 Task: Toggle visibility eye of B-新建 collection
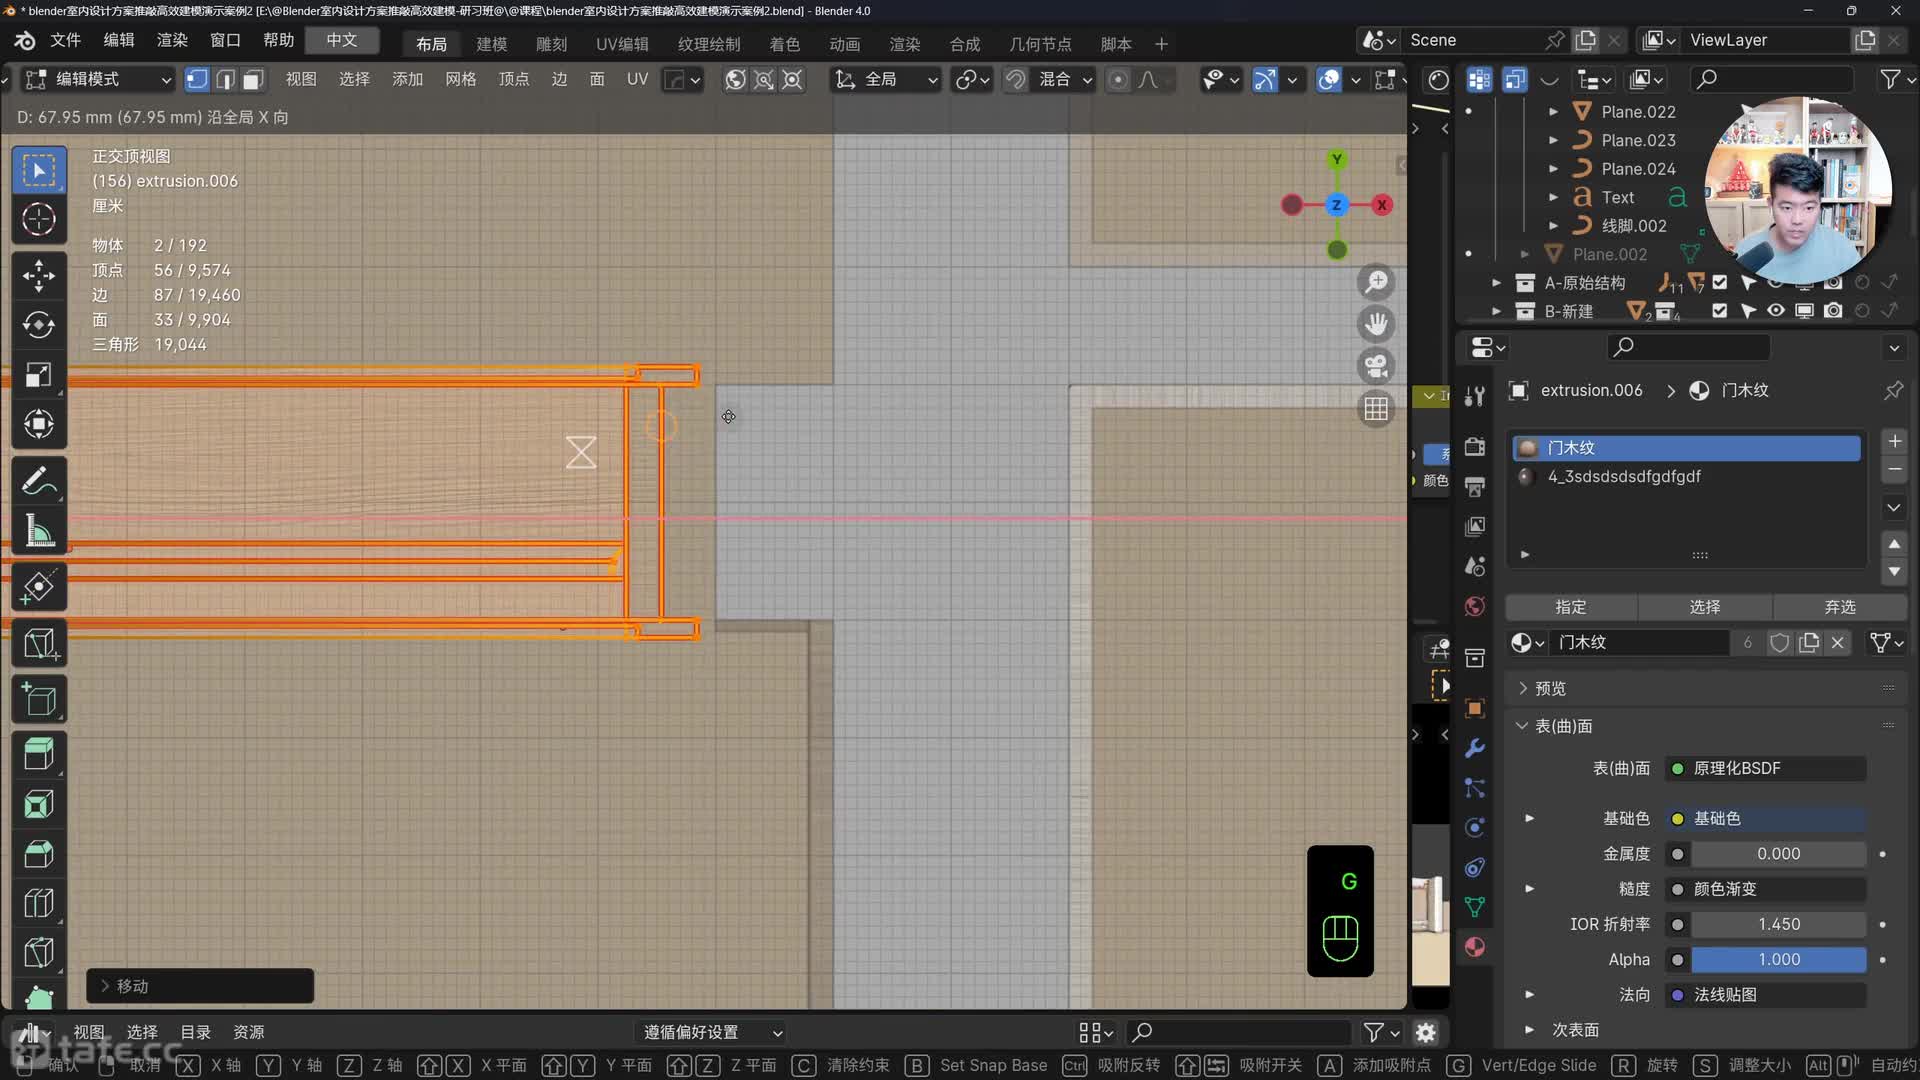[x=1775, y=311]
